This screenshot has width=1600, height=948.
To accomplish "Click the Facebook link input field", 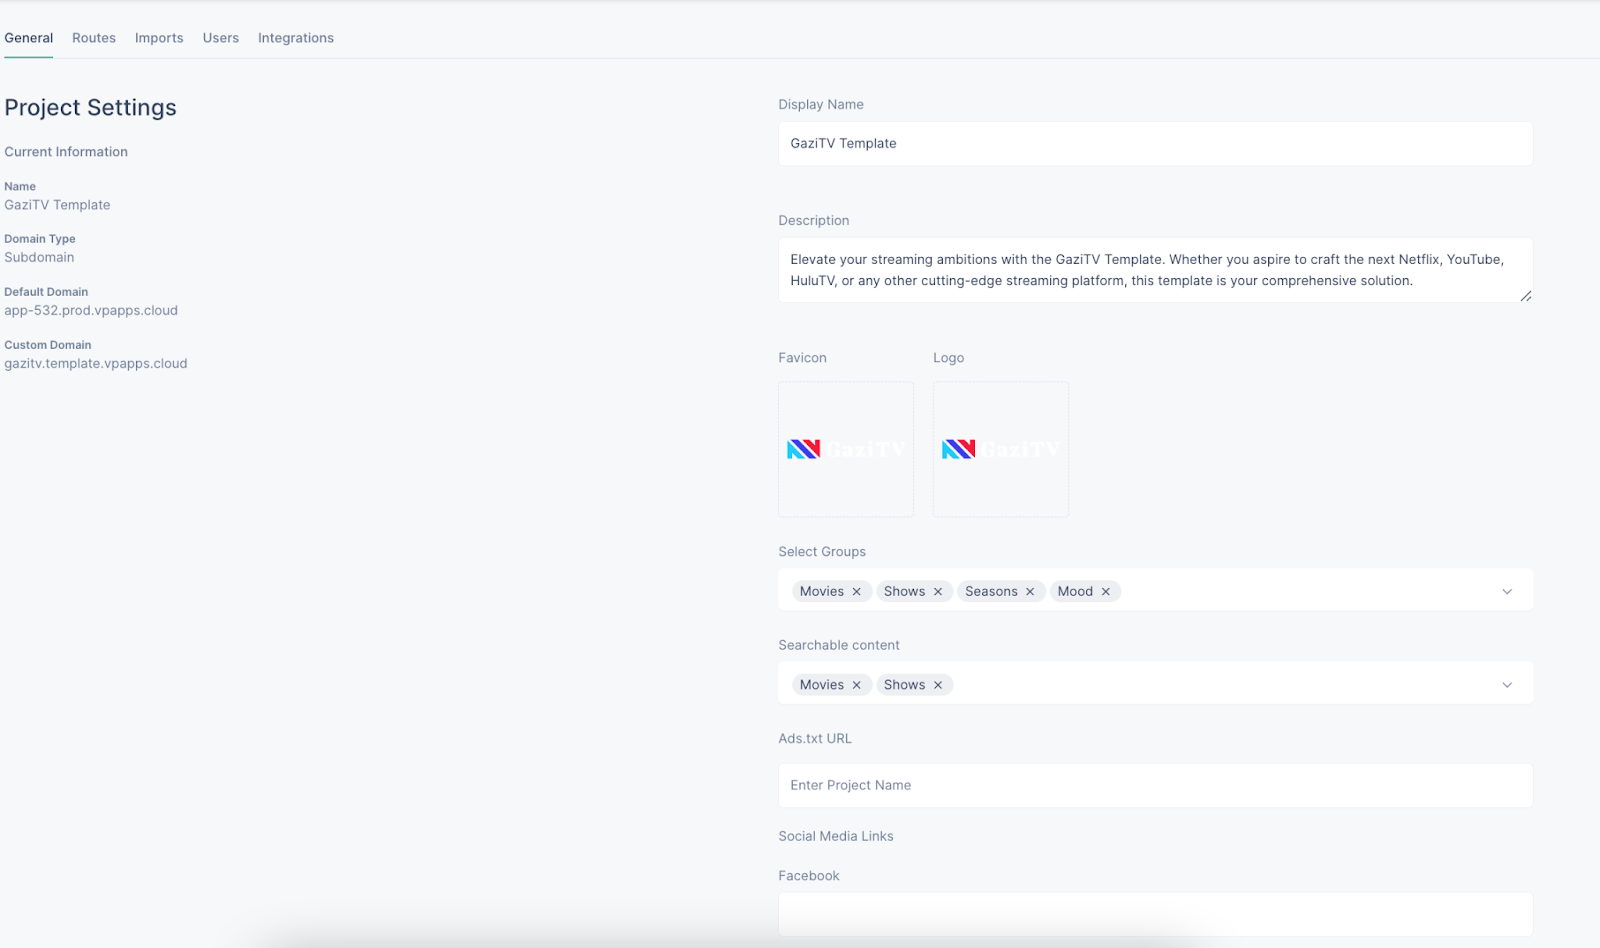I will 1155,914.
